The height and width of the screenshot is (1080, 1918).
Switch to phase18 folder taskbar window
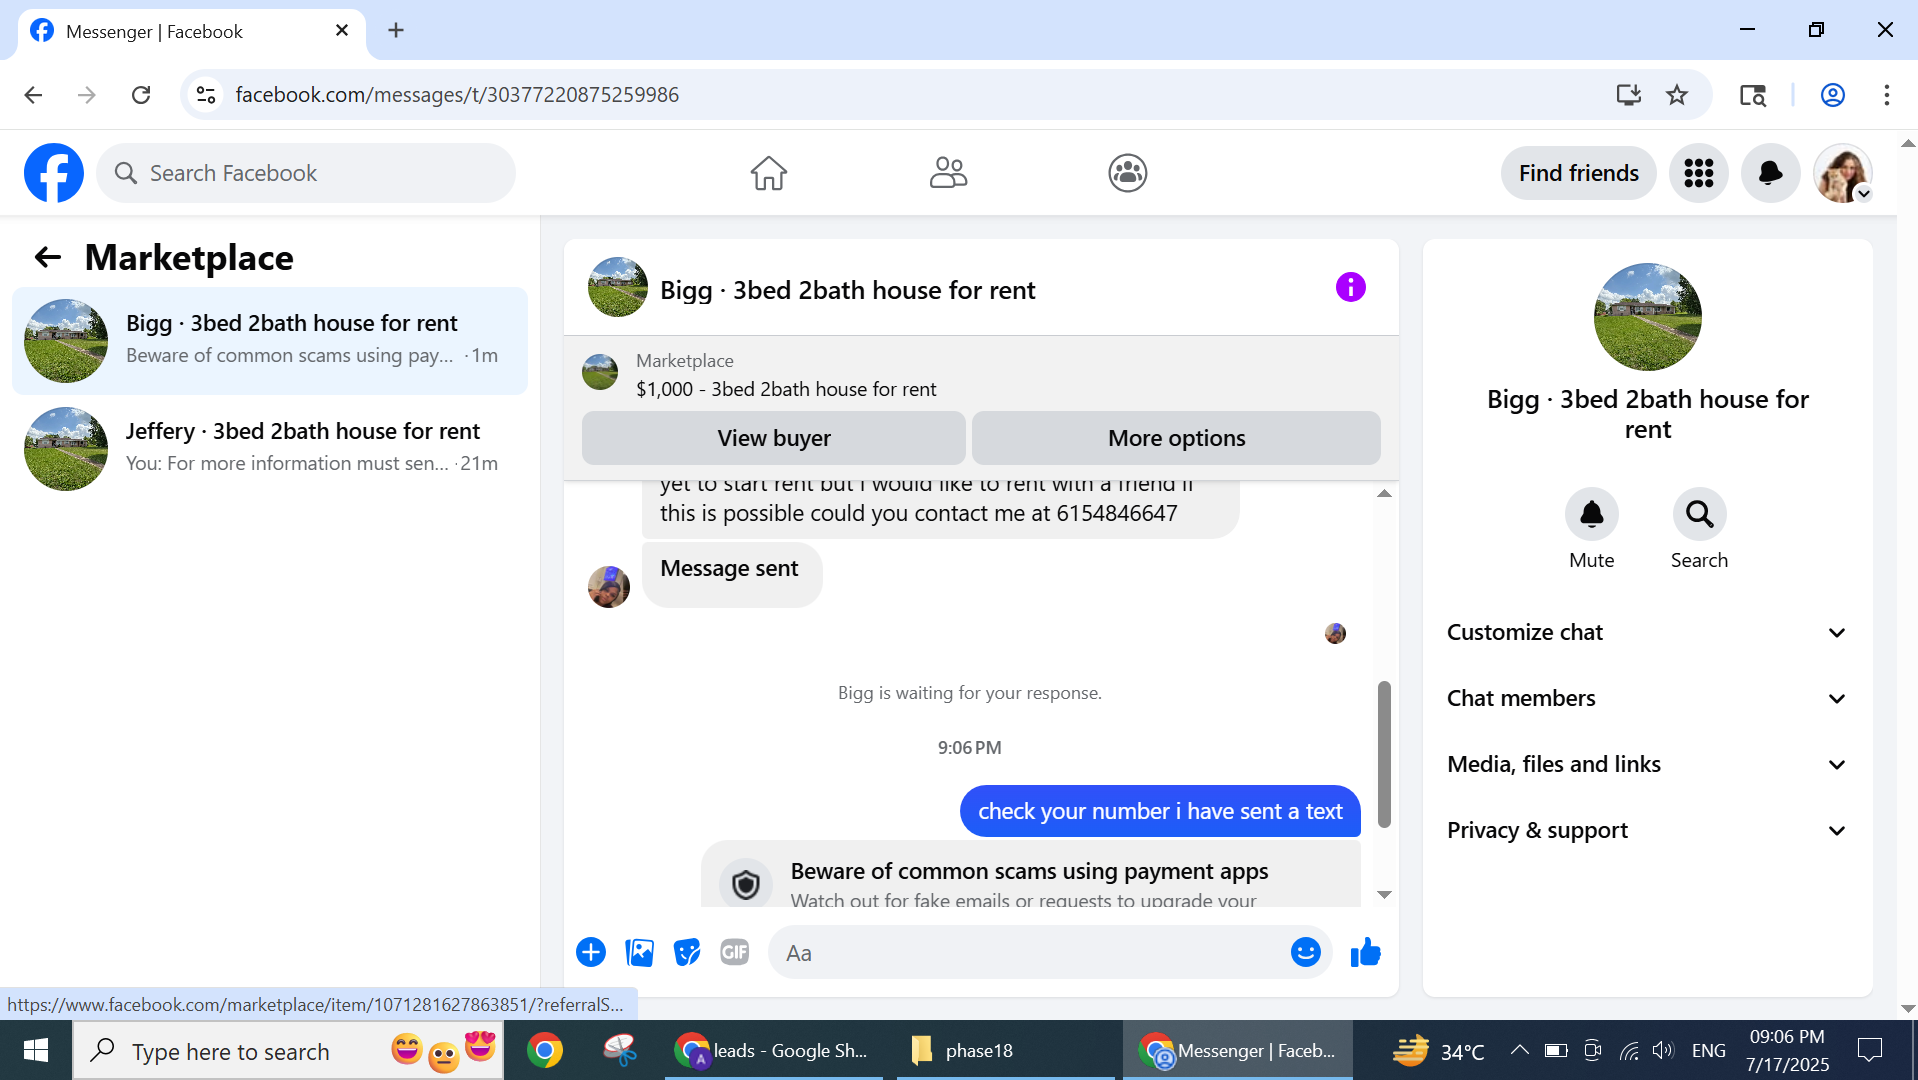pyautogui.click(x=1005, y=1050)
